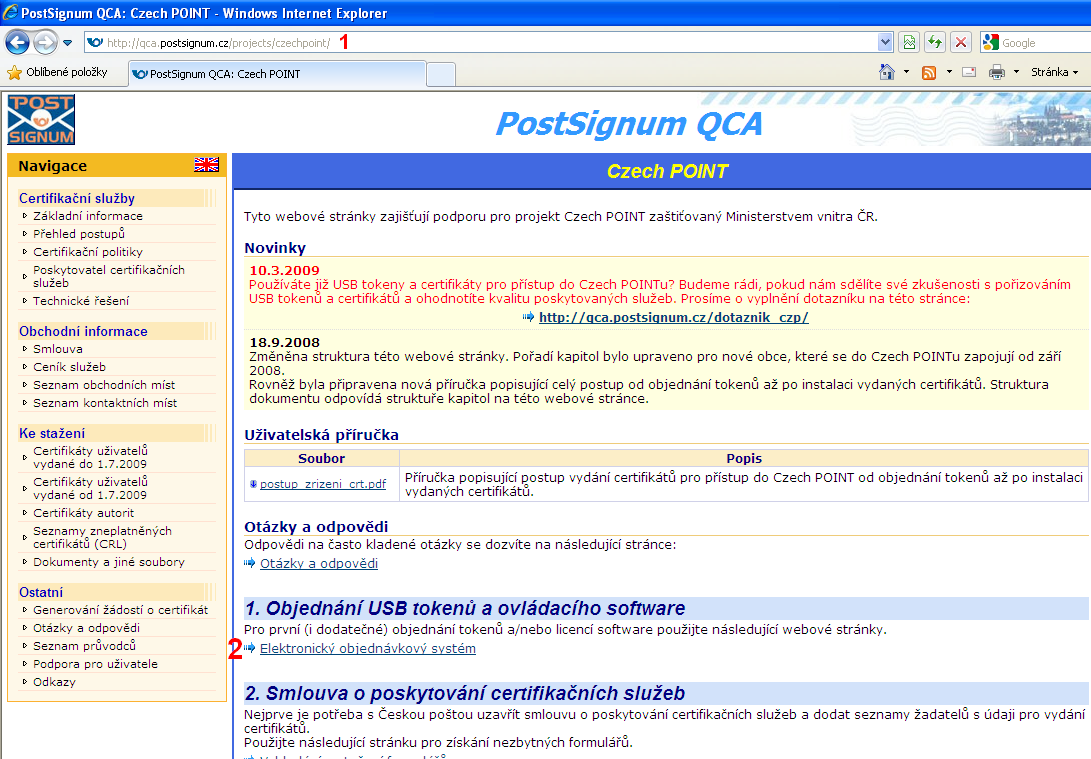
Task: Go forward with the browser Forward arrow
Action: (45, 42)
